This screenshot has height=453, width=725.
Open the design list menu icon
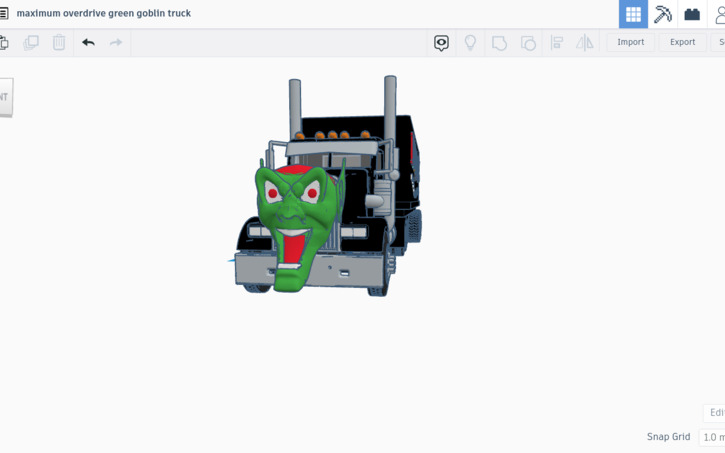coord(3,13)
